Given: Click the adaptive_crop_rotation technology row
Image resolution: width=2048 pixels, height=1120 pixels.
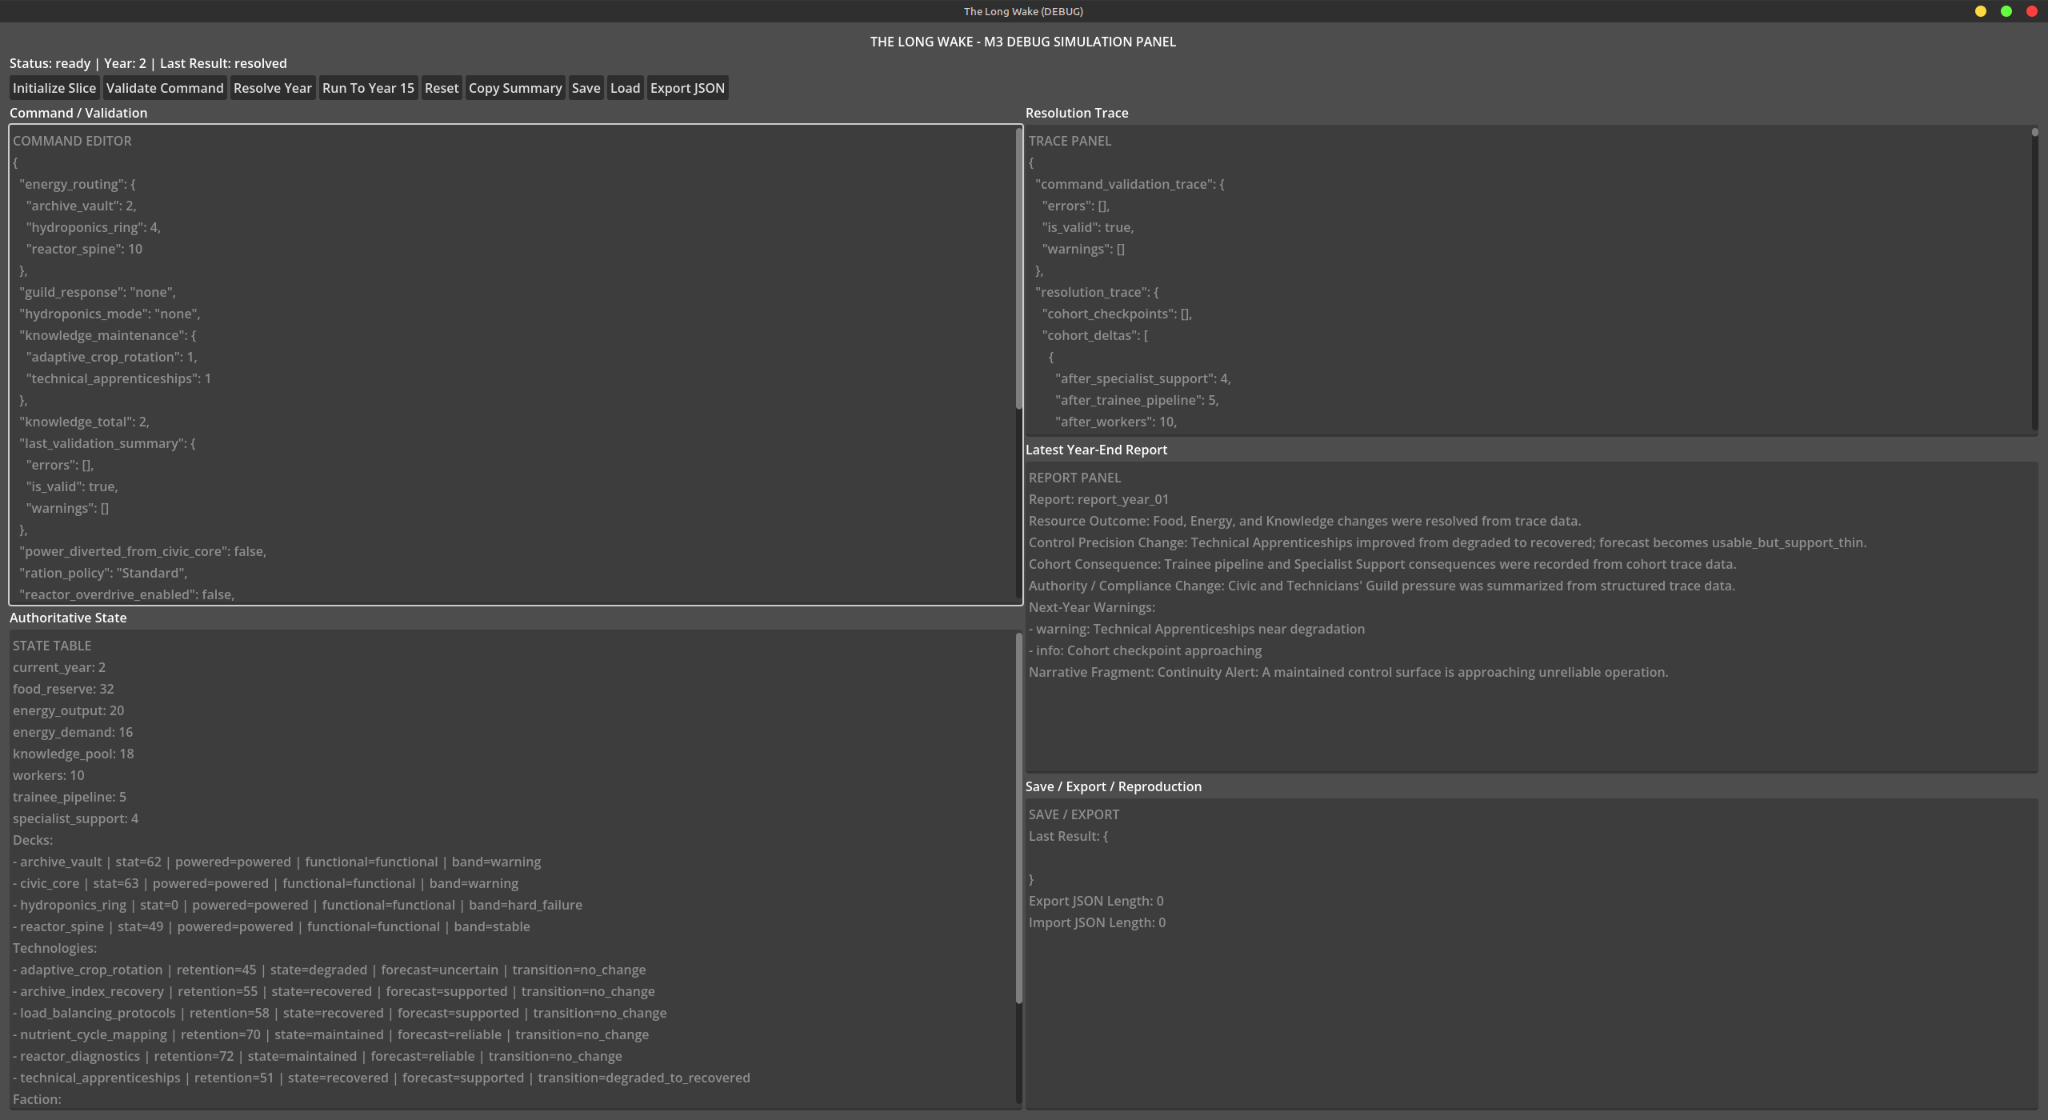Looking at the screenshot, I should pos(329,970).
